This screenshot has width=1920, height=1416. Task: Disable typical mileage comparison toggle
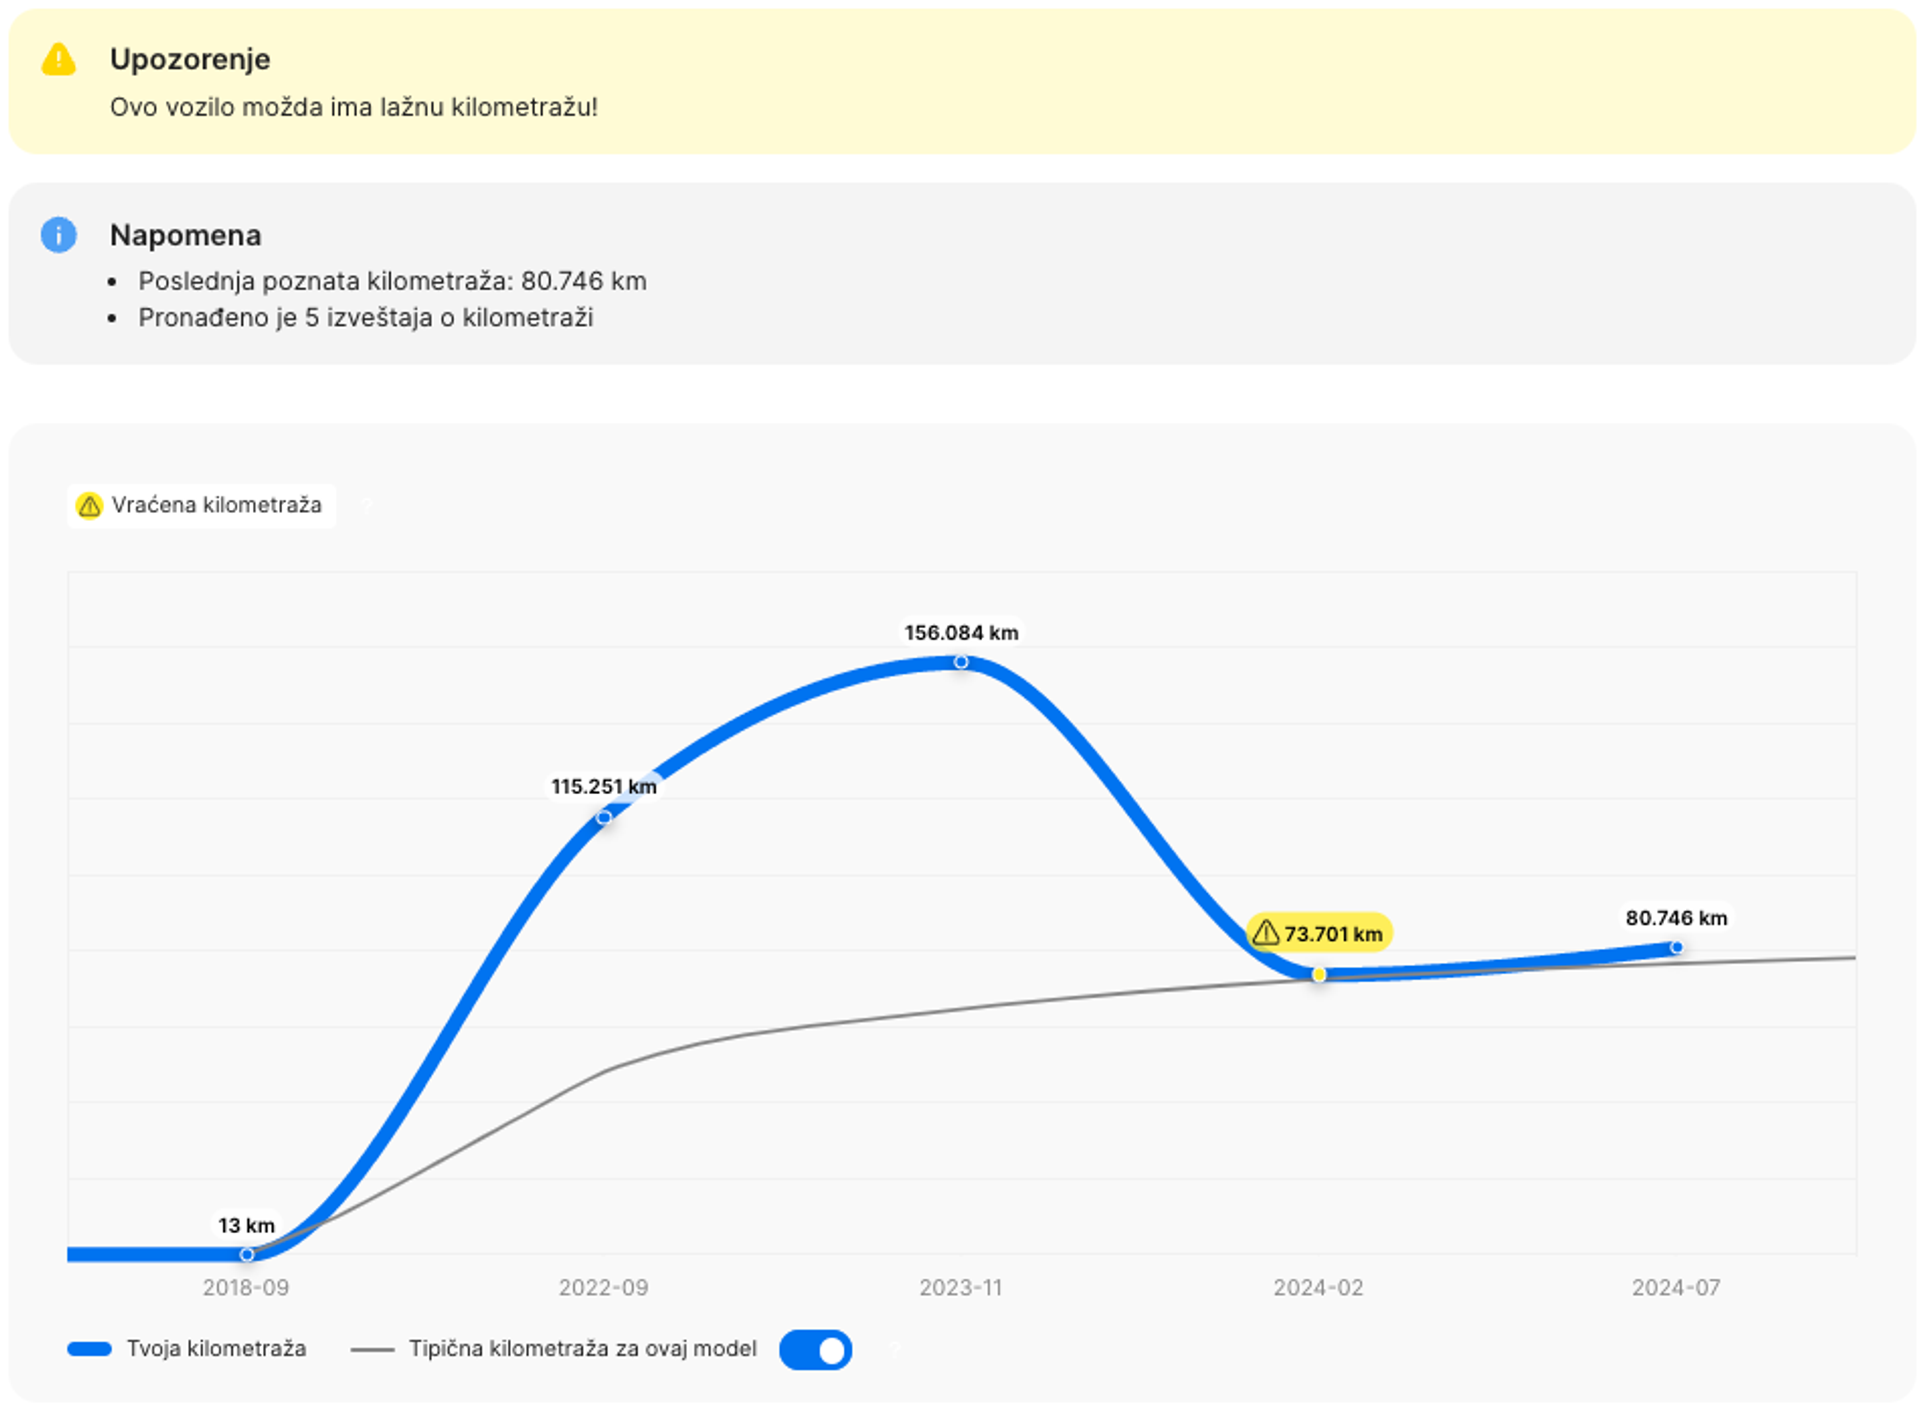815,1350
